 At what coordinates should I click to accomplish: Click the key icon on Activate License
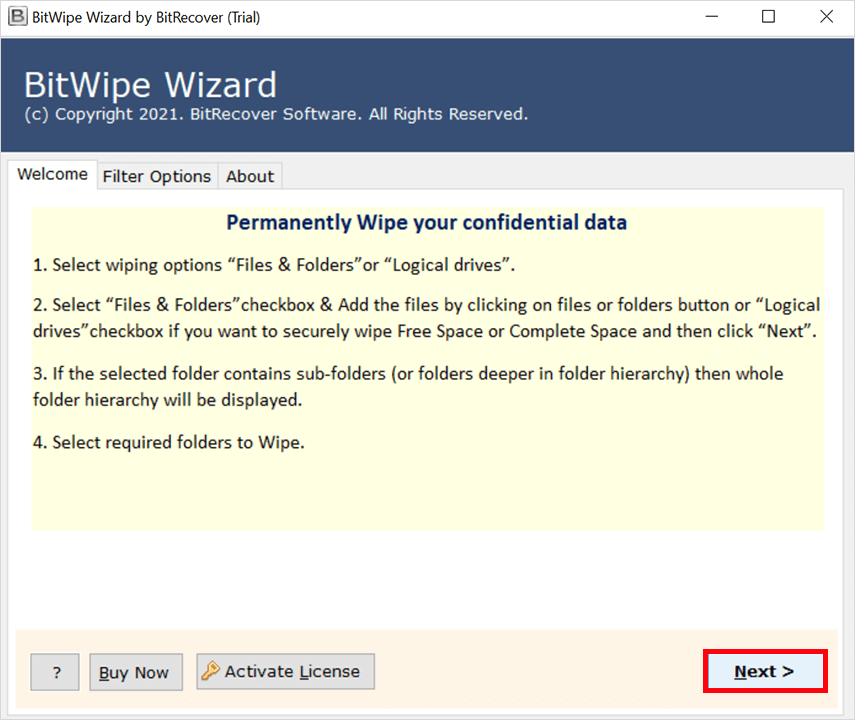(x=210, y=672)
